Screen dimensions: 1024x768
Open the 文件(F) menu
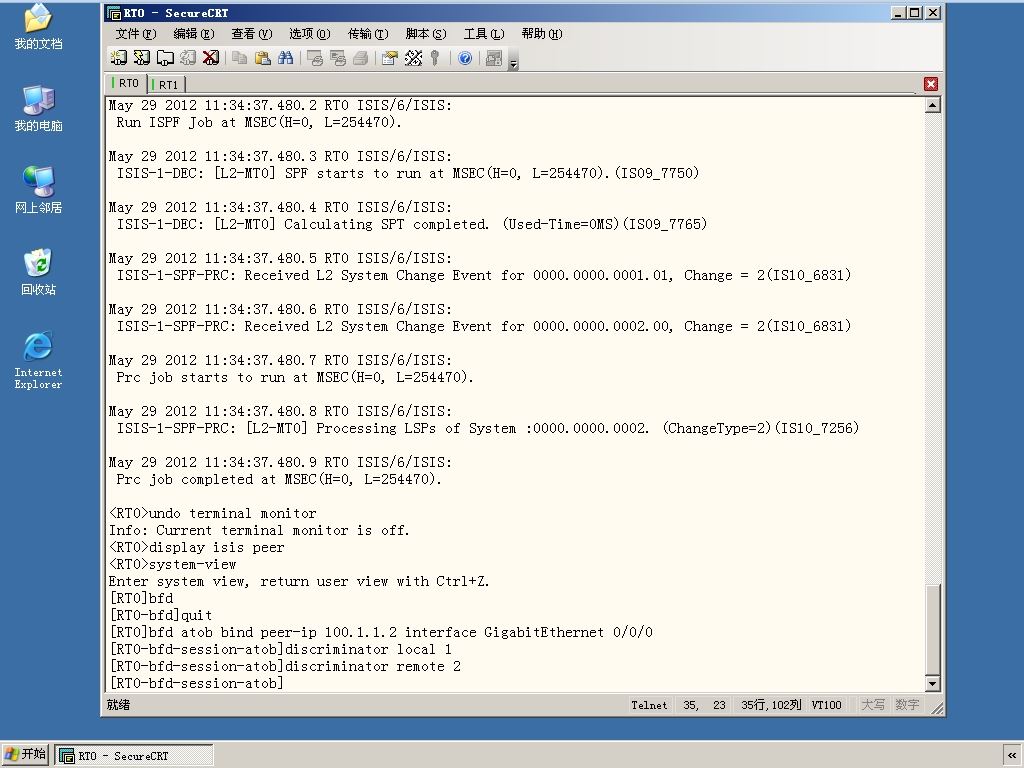[x=136, y=33]
